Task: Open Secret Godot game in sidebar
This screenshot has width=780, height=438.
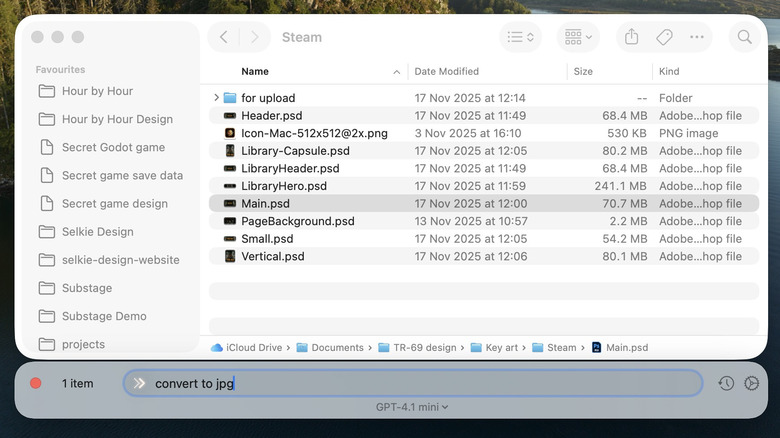Action: (x=101, y=147)
